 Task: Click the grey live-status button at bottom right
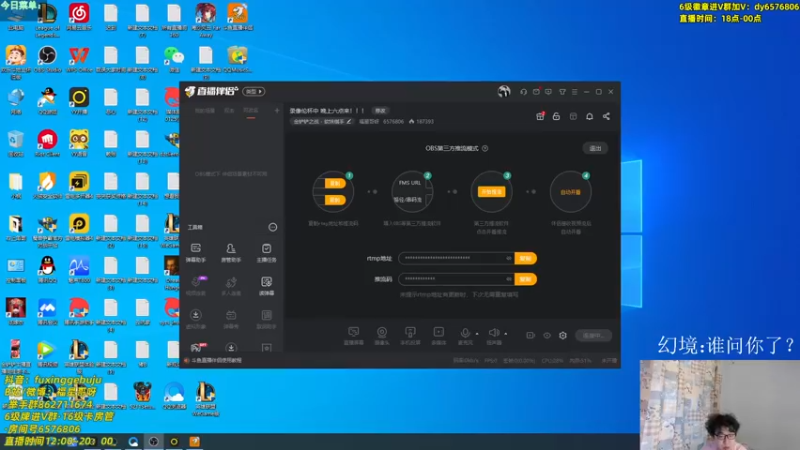point(593,336)
